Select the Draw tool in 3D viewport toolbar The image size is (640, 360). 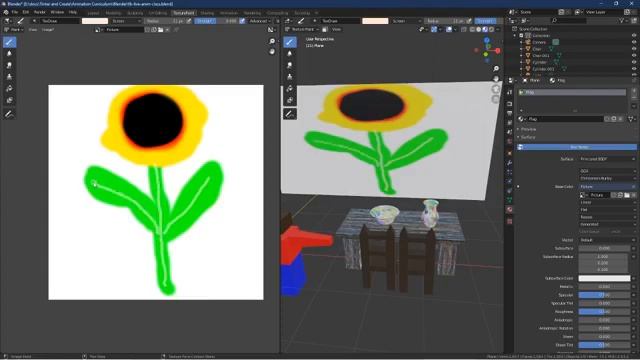pos(290,42)
